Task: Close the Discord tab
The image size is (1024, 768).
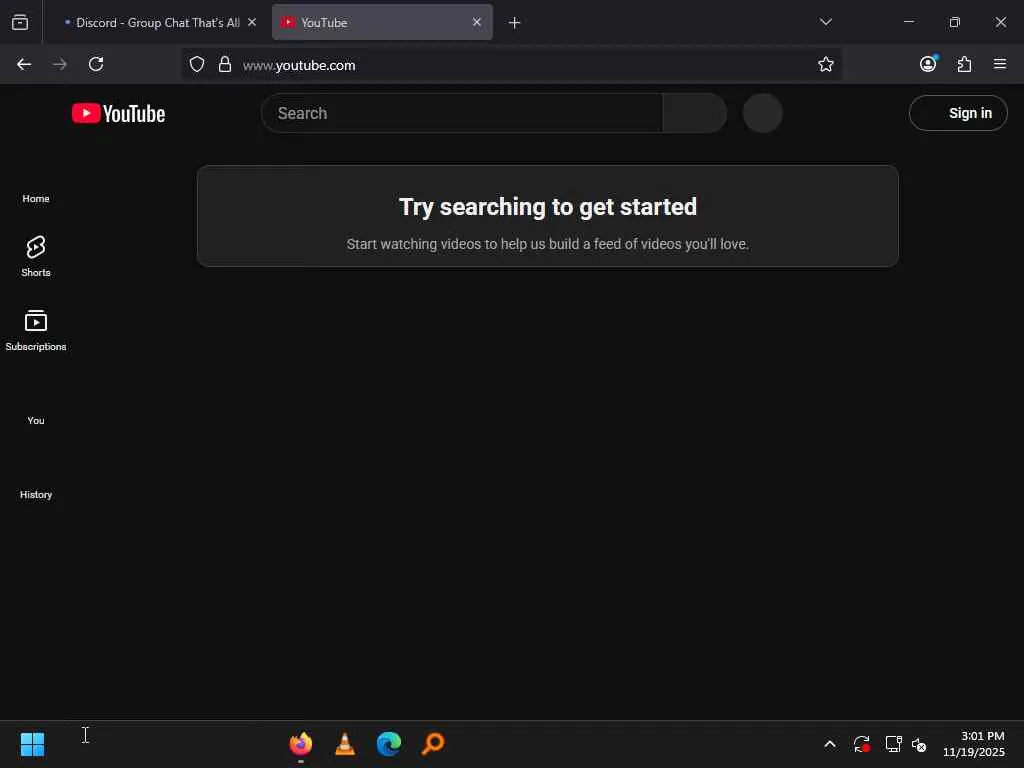Action: click(x=252, y=22)
